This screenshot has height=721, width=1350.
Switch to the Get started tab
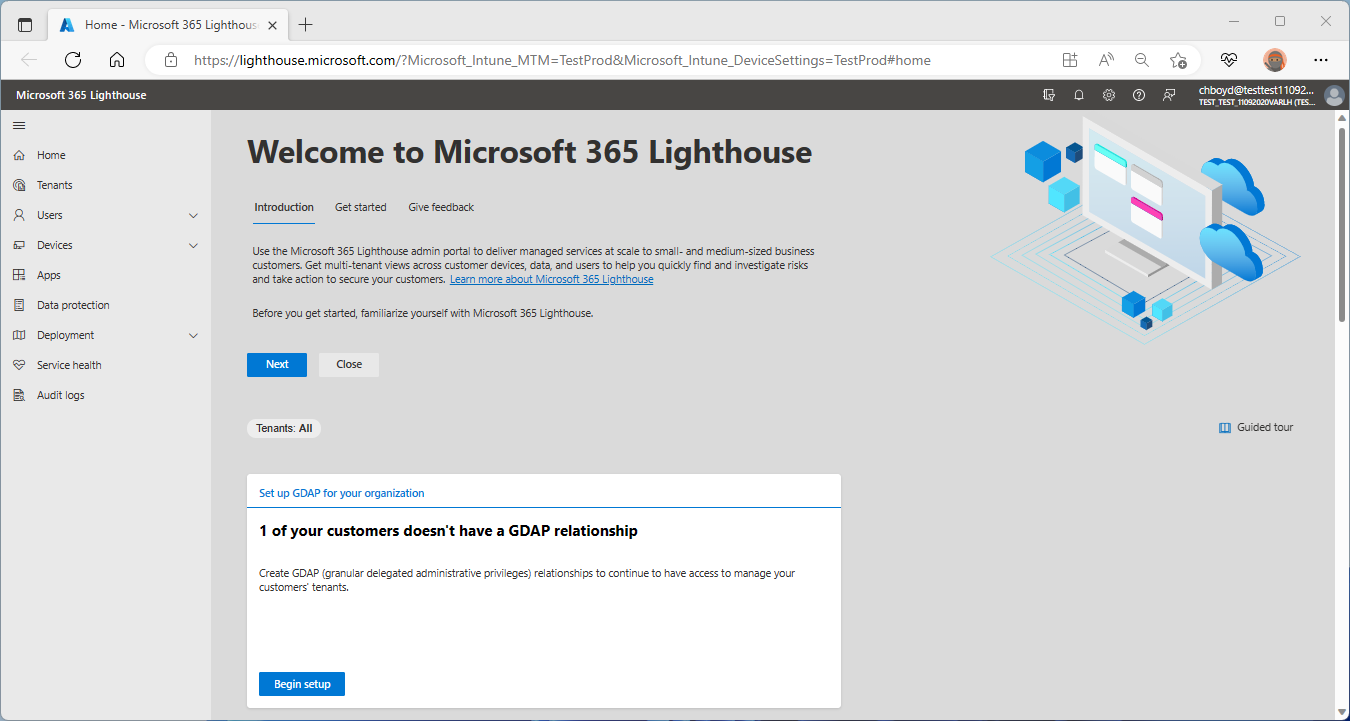click(x=360, y=207)
